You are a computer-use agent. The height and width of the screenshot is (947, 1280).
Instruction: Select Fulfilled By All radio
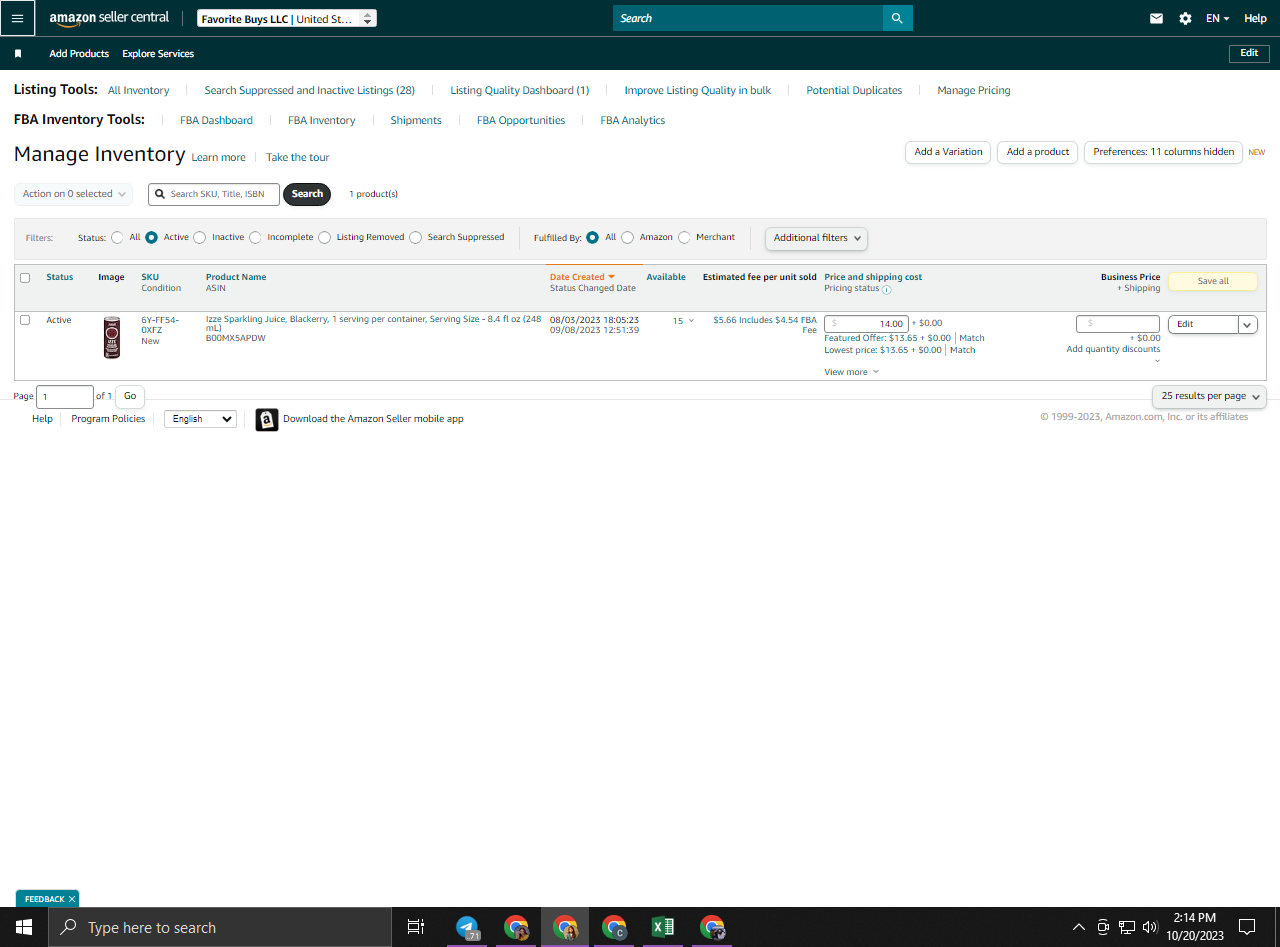click(x=593, y=238)
